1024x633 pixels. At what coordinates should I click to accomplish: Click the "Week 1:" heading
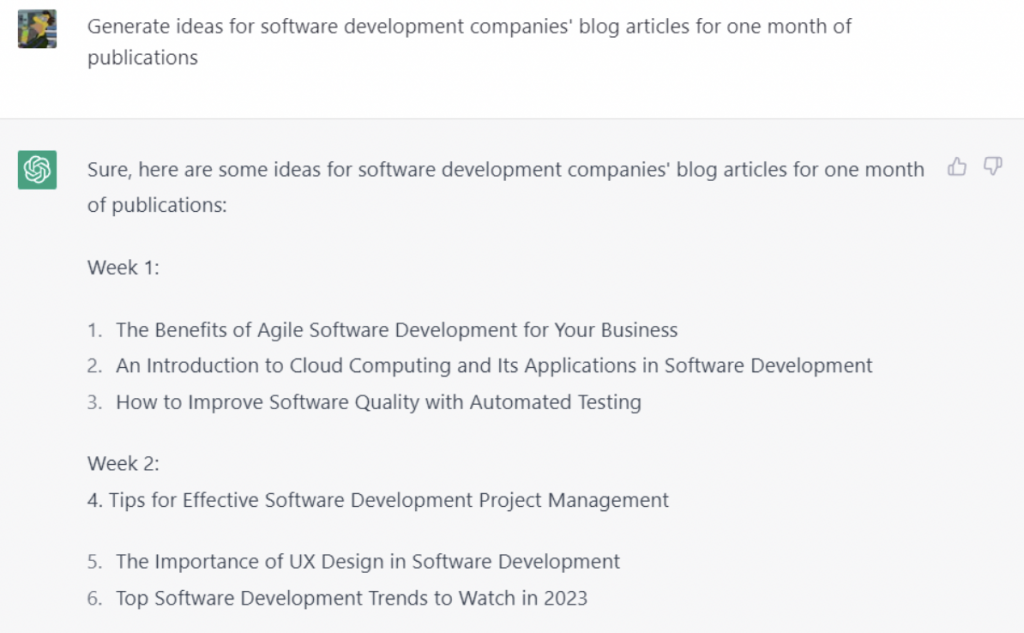123,267
